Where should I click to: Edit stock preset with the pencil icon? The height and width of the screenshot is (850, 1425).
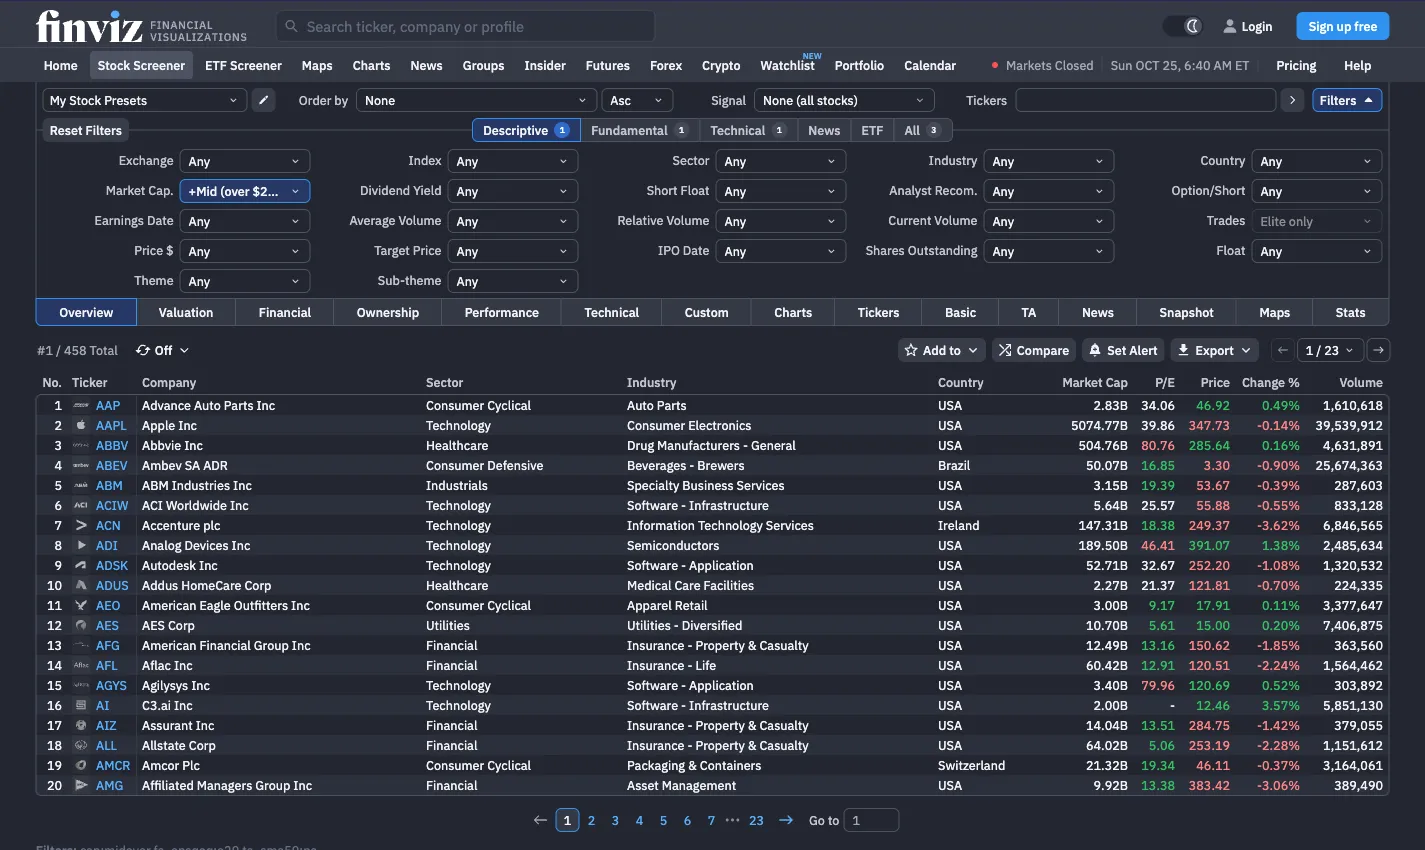pyautogui.click(x=263, y=100)
